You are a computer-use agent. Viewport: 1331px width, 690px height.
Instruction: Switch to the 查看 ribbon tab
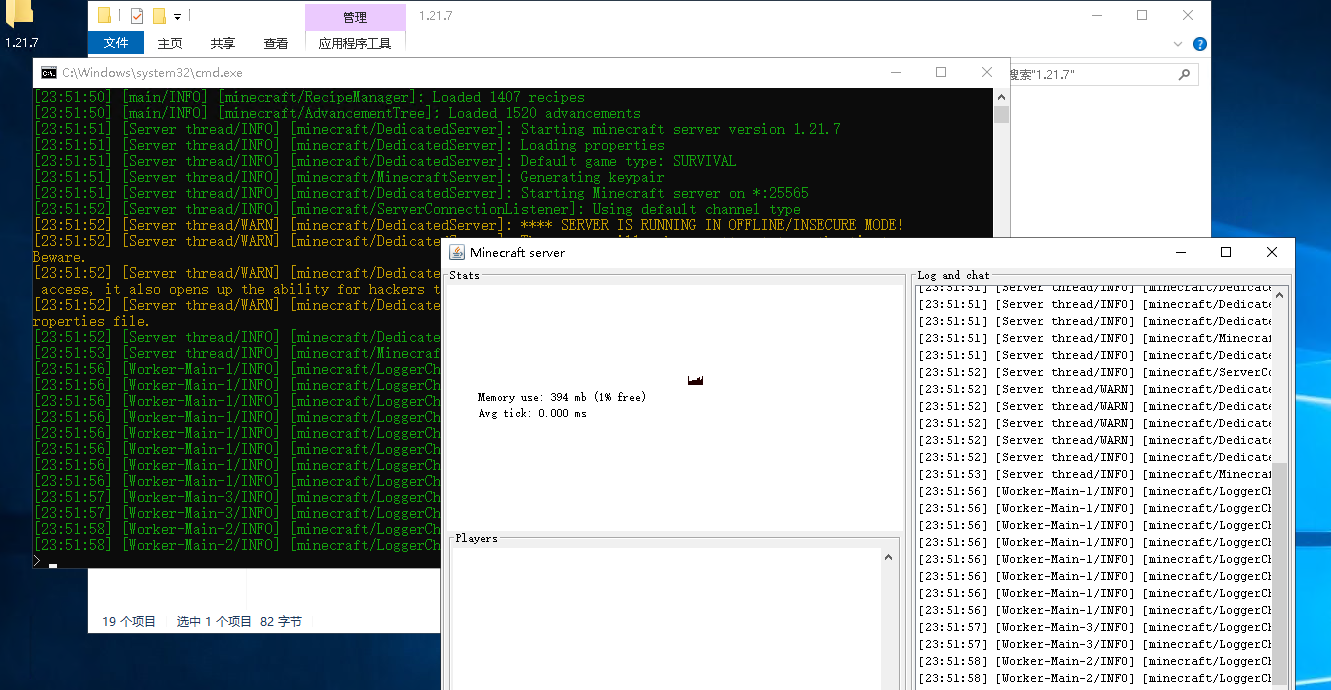click(276, 43)
